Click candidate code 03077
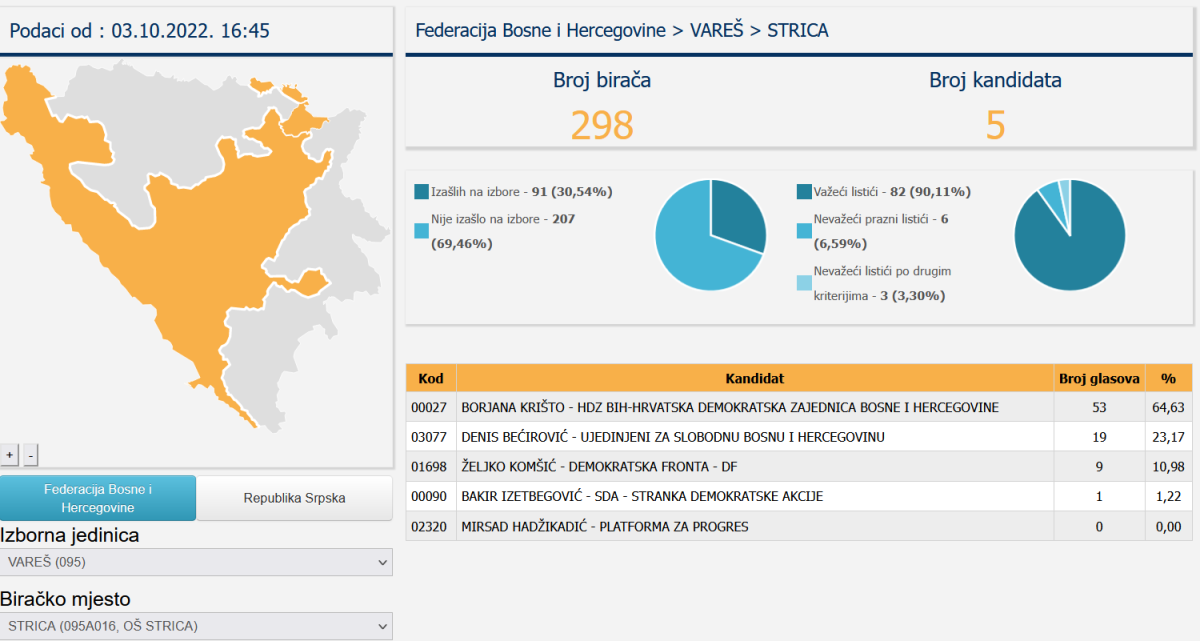 427,437
